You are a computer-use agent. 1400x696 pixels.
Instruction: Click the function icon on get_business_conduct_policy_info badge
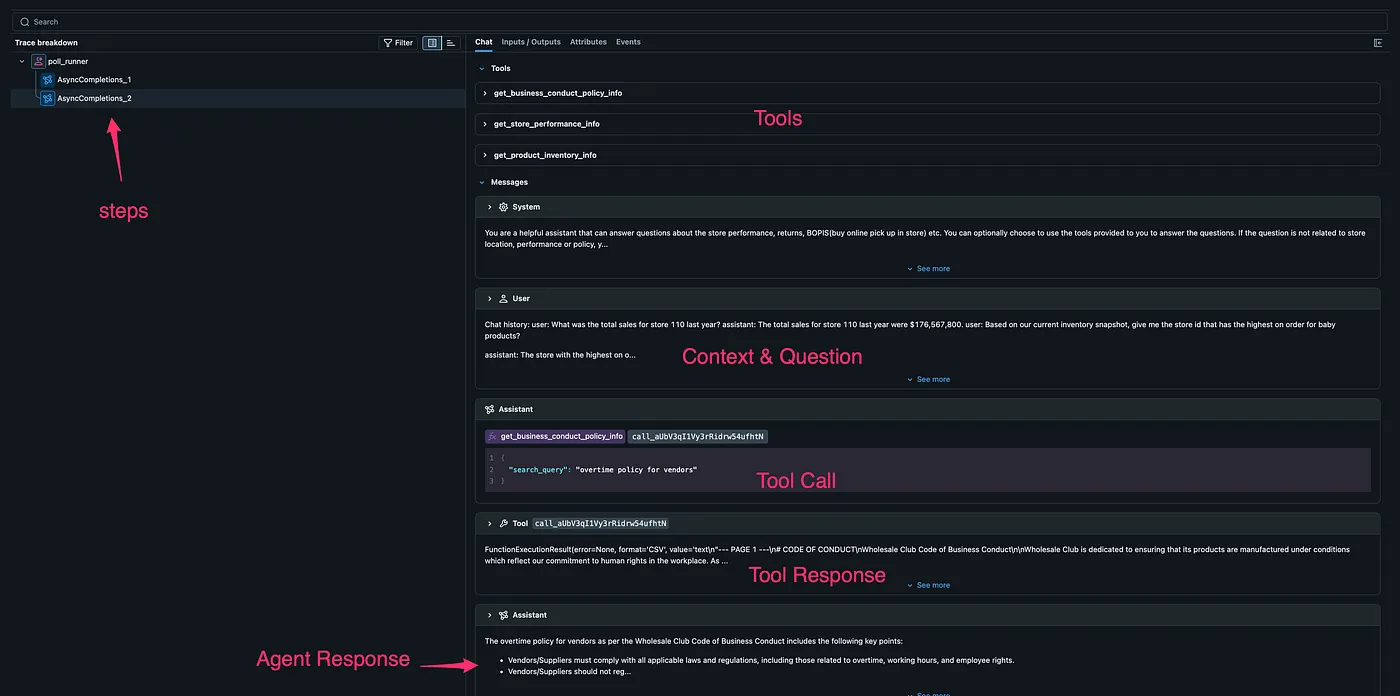pyautogui.click(x=493, y=435)
